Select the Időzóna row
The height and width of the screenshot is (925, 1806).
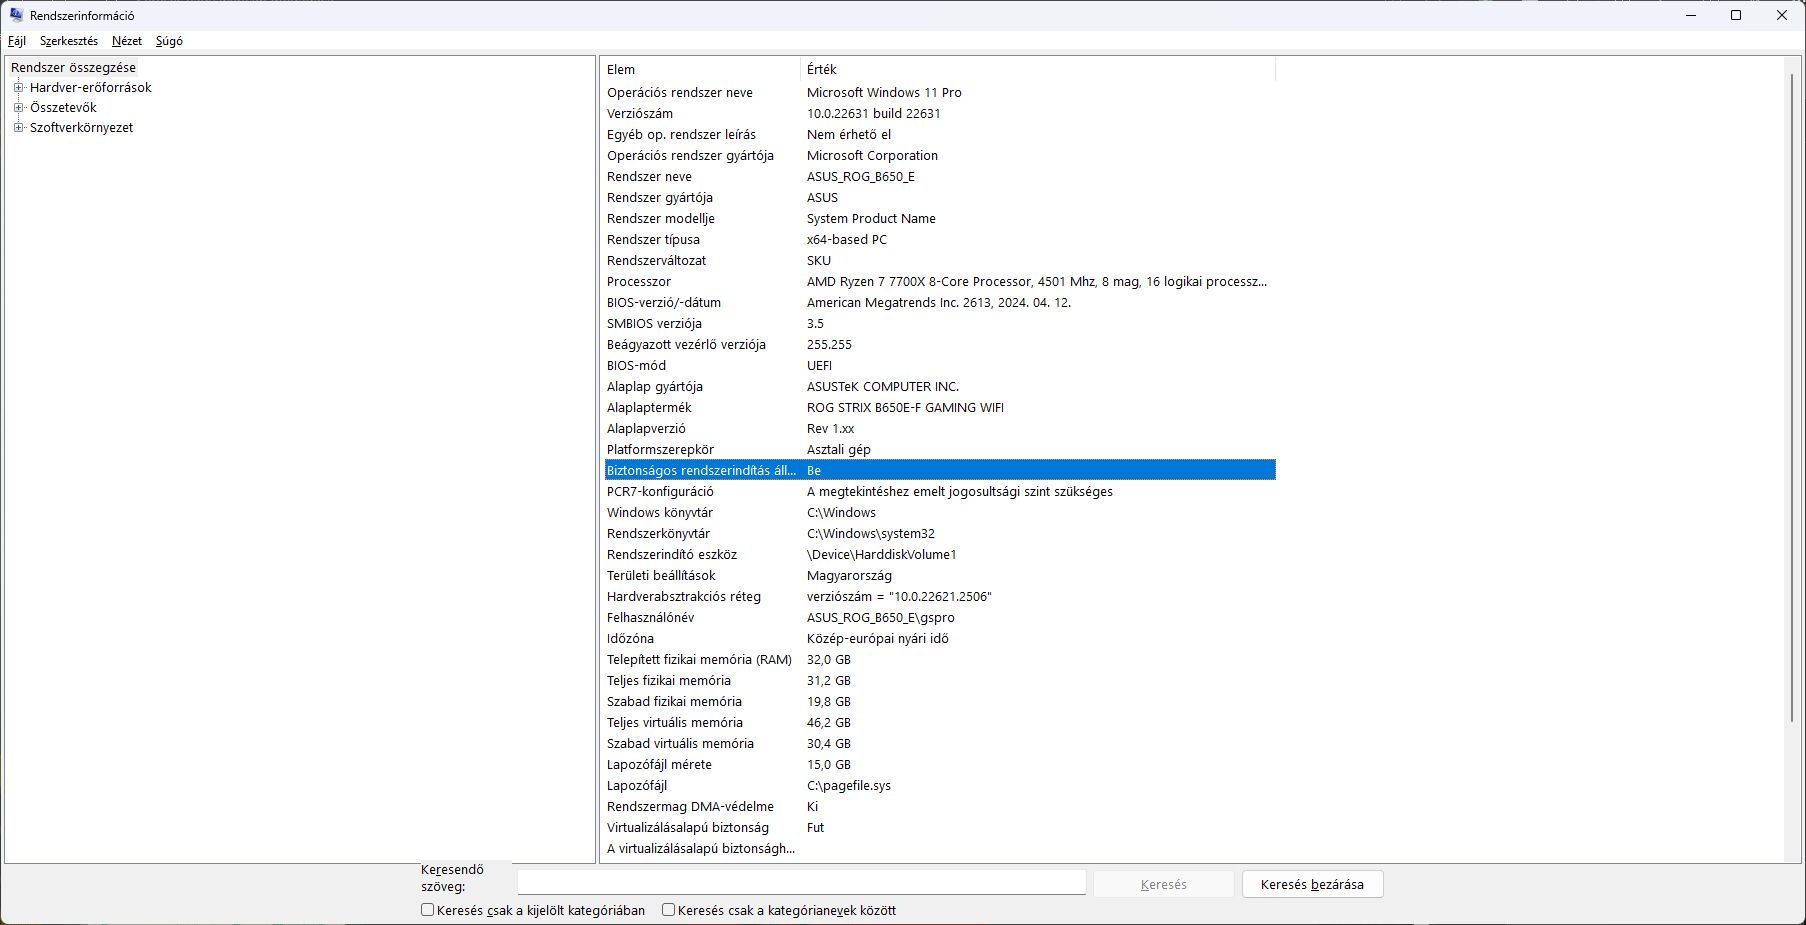pyautogui.click(x=940, y=638)
